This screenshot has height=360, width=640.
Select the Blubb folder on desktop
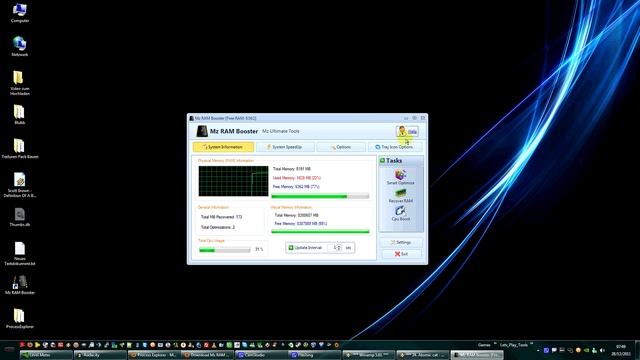pyautogui.click(x=20, y=115)
